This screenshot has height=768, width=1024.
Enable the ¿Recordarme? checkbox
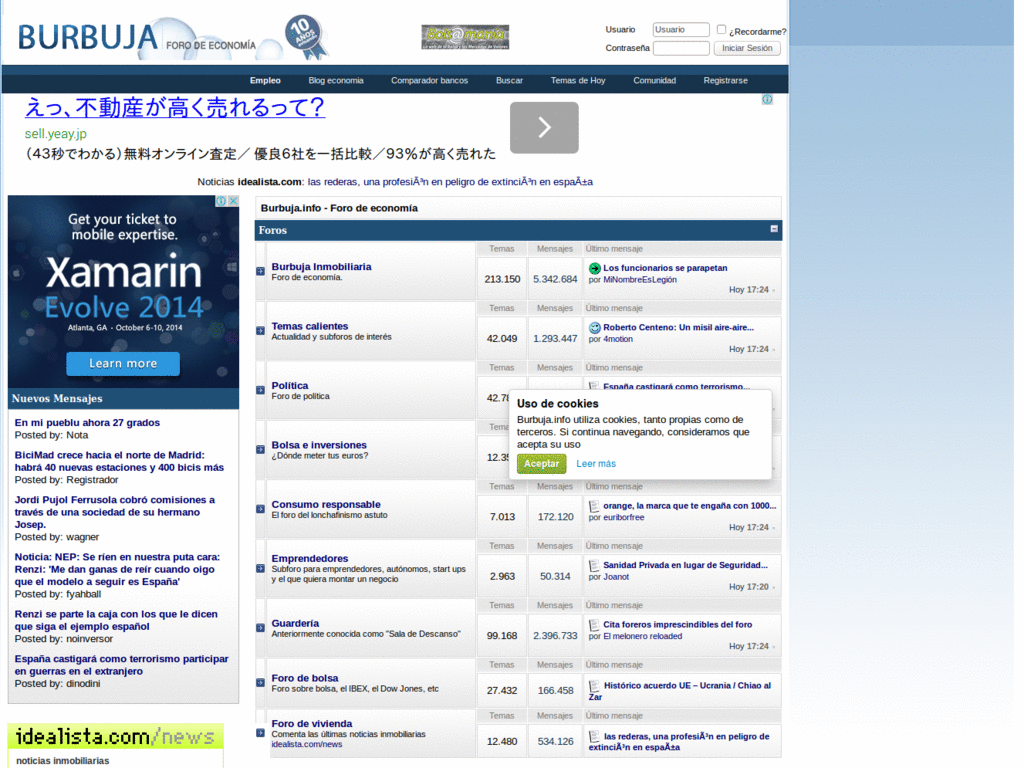(721, 30)
